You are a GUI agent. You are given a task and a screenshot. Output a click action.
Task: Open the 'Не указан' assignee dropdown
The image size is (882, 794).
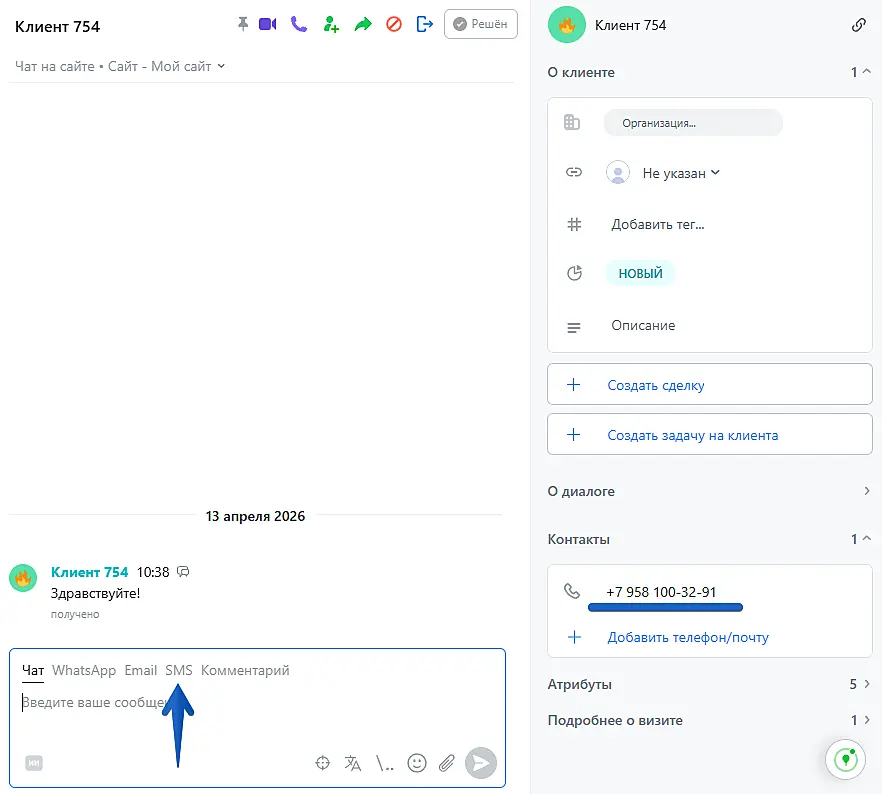[x=680, y=173]
